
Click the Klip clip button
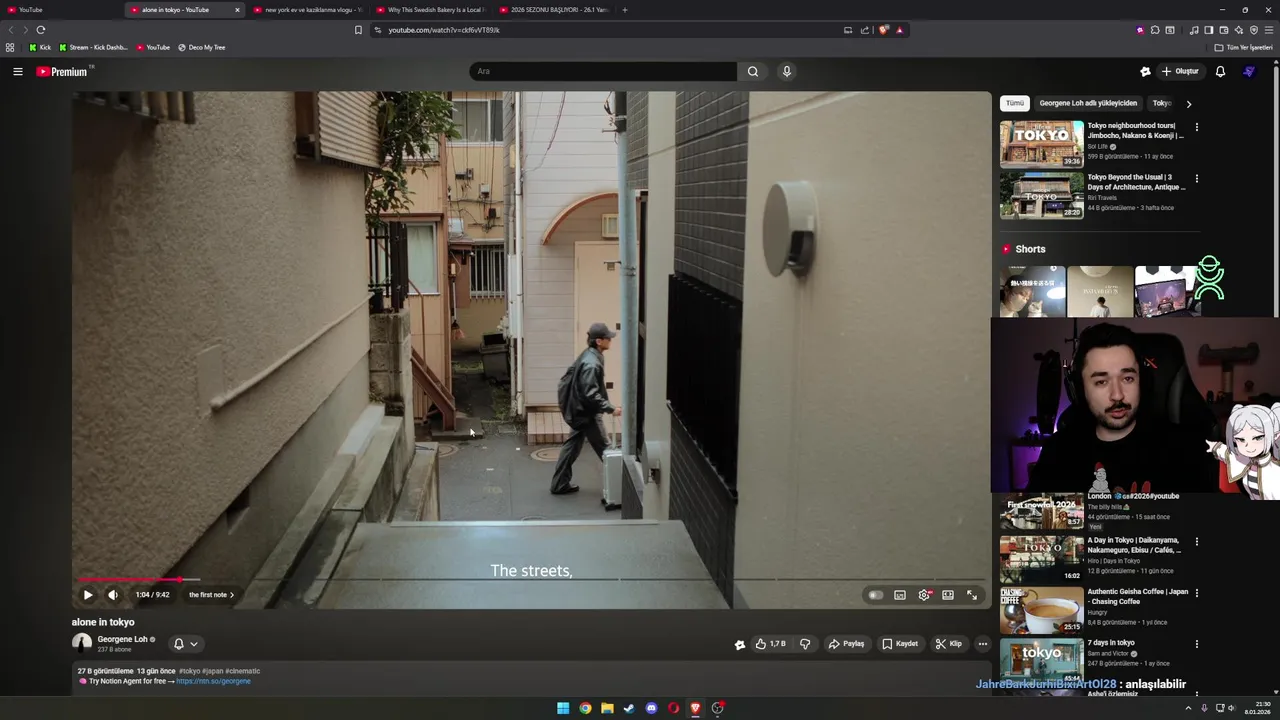point(949,644)
